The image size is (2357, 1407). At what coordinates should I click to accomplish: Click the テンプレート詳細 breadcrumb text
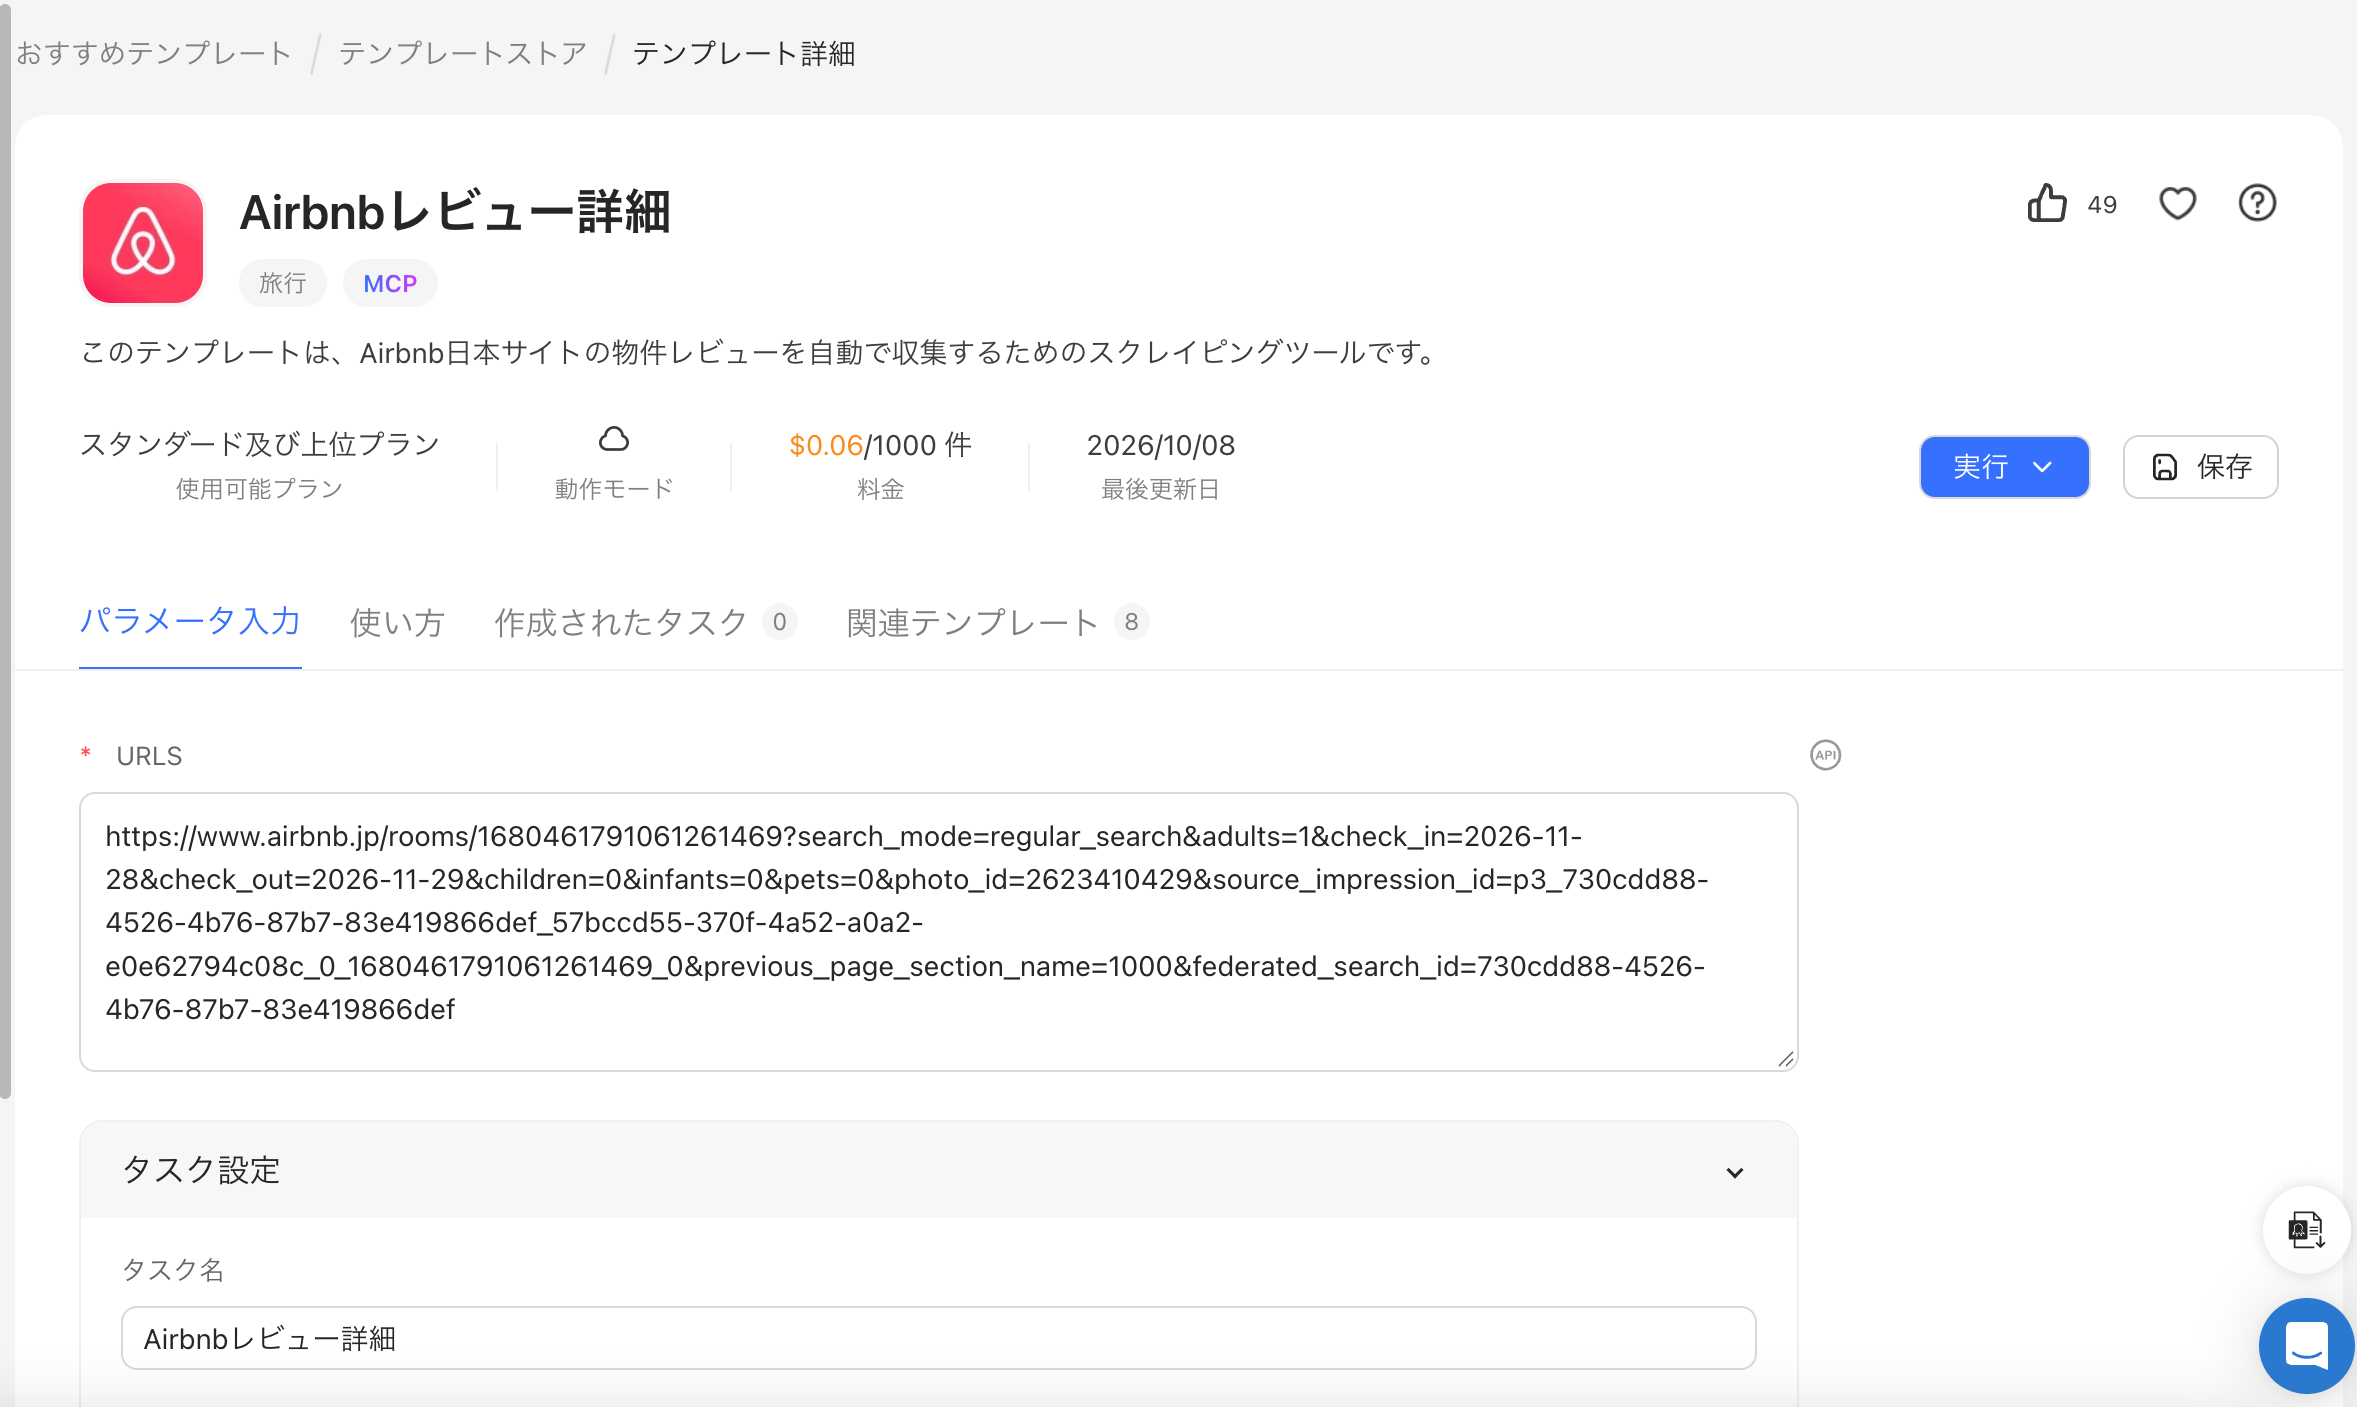pyautogui.click(x=744, y=53)
